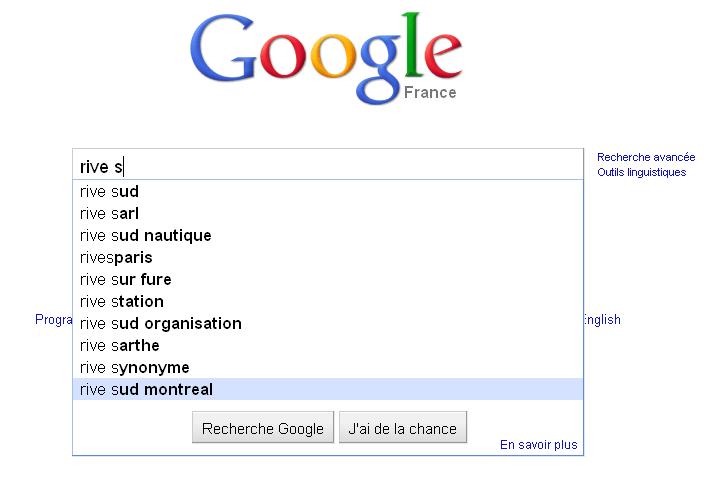
Task: Open the Recherche avancée link
Action: [646, 157]
